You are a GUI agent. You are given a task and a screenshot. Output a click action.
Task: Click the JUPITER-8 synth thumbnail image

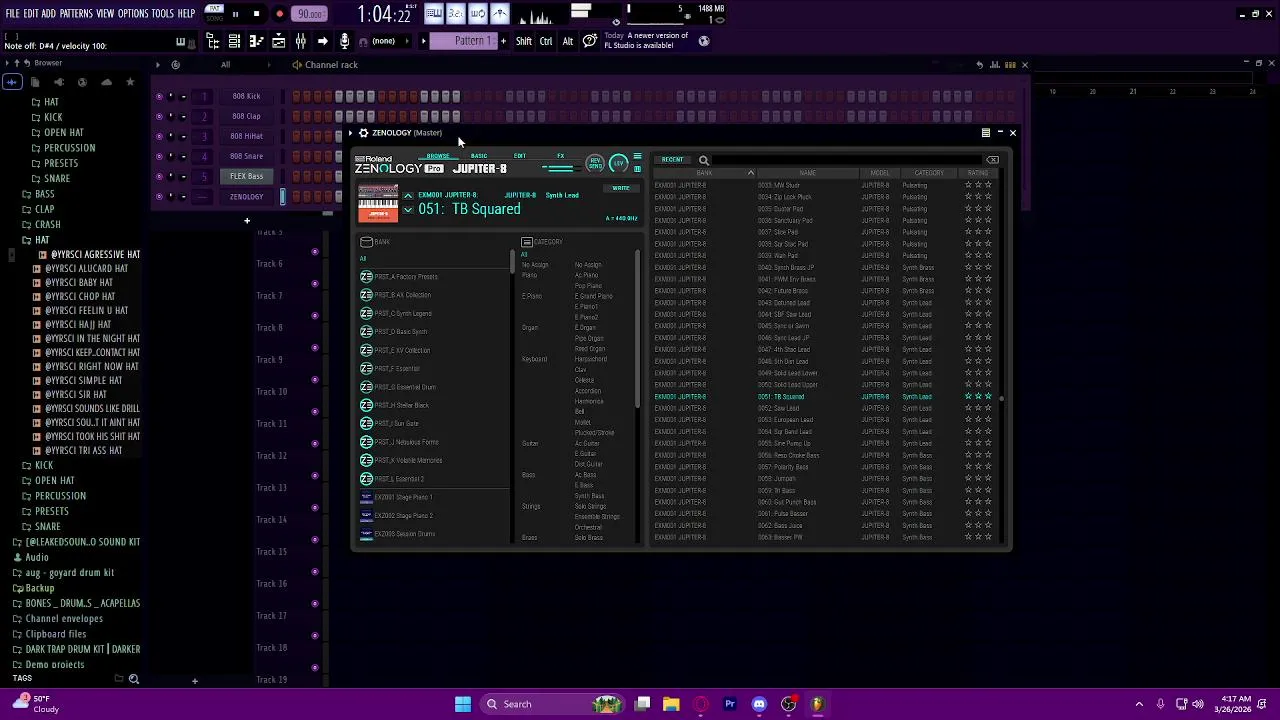[x=378, y=203]
